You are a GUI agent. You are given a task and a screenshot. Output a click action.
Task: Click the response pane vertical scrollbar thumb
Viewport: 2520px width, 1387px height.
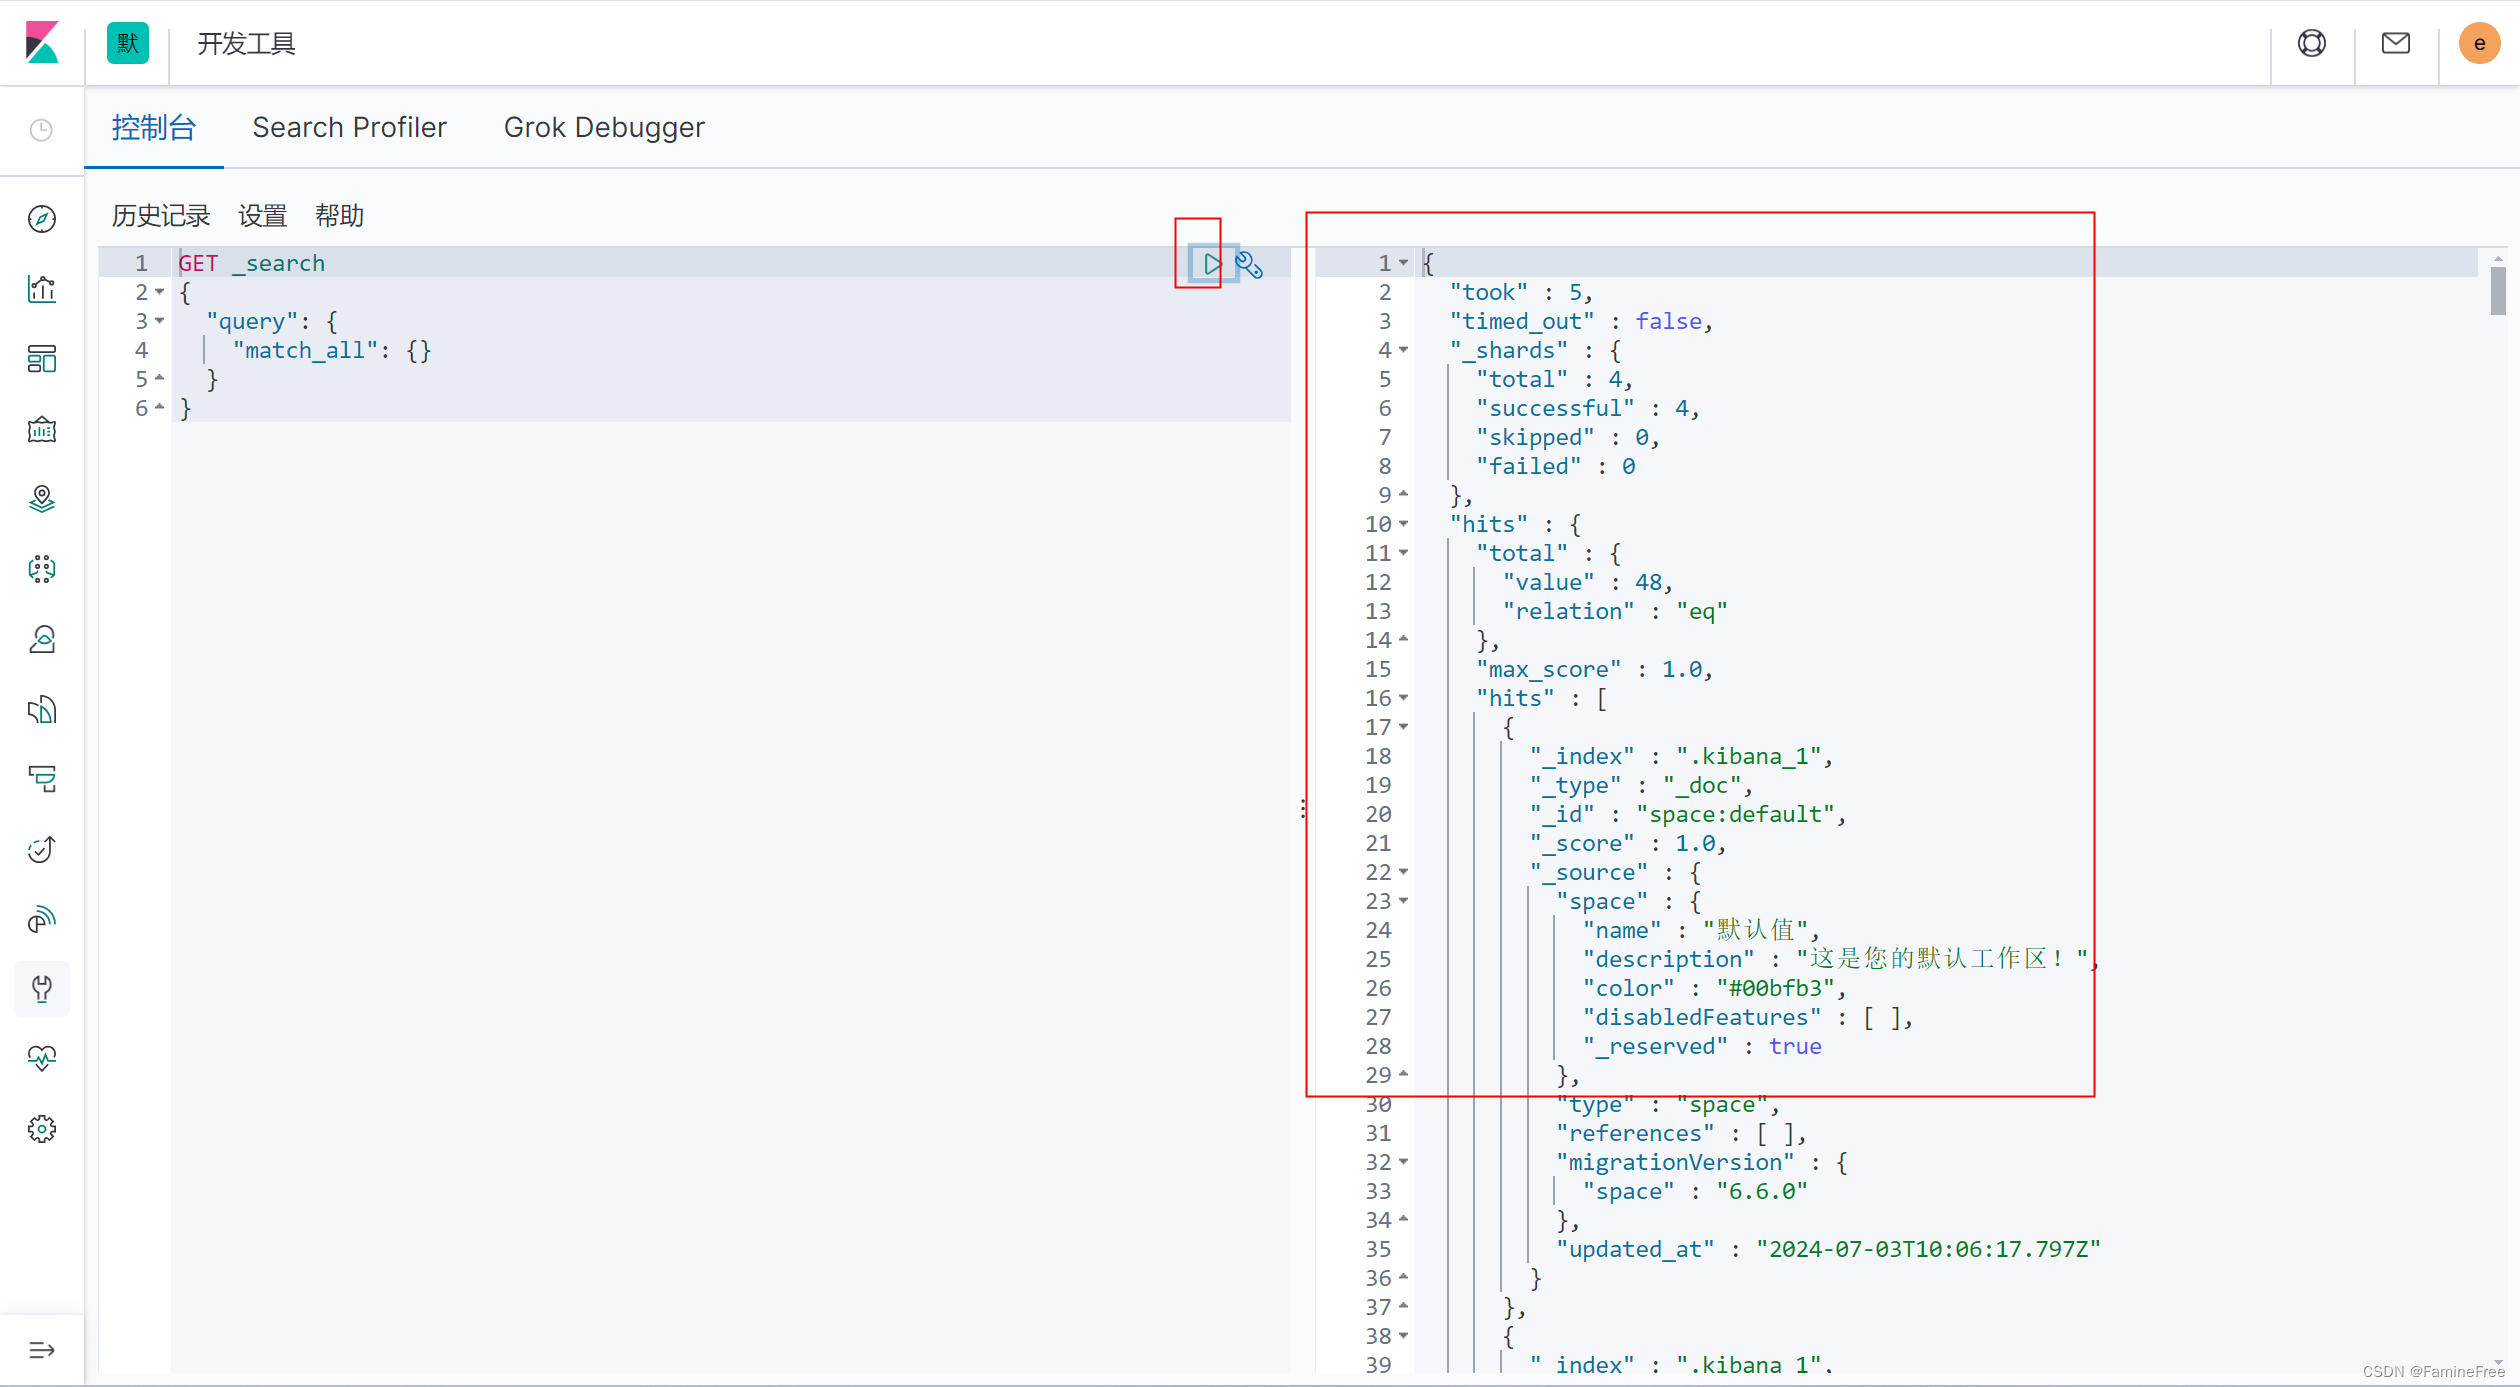(x=2497, y=291)
